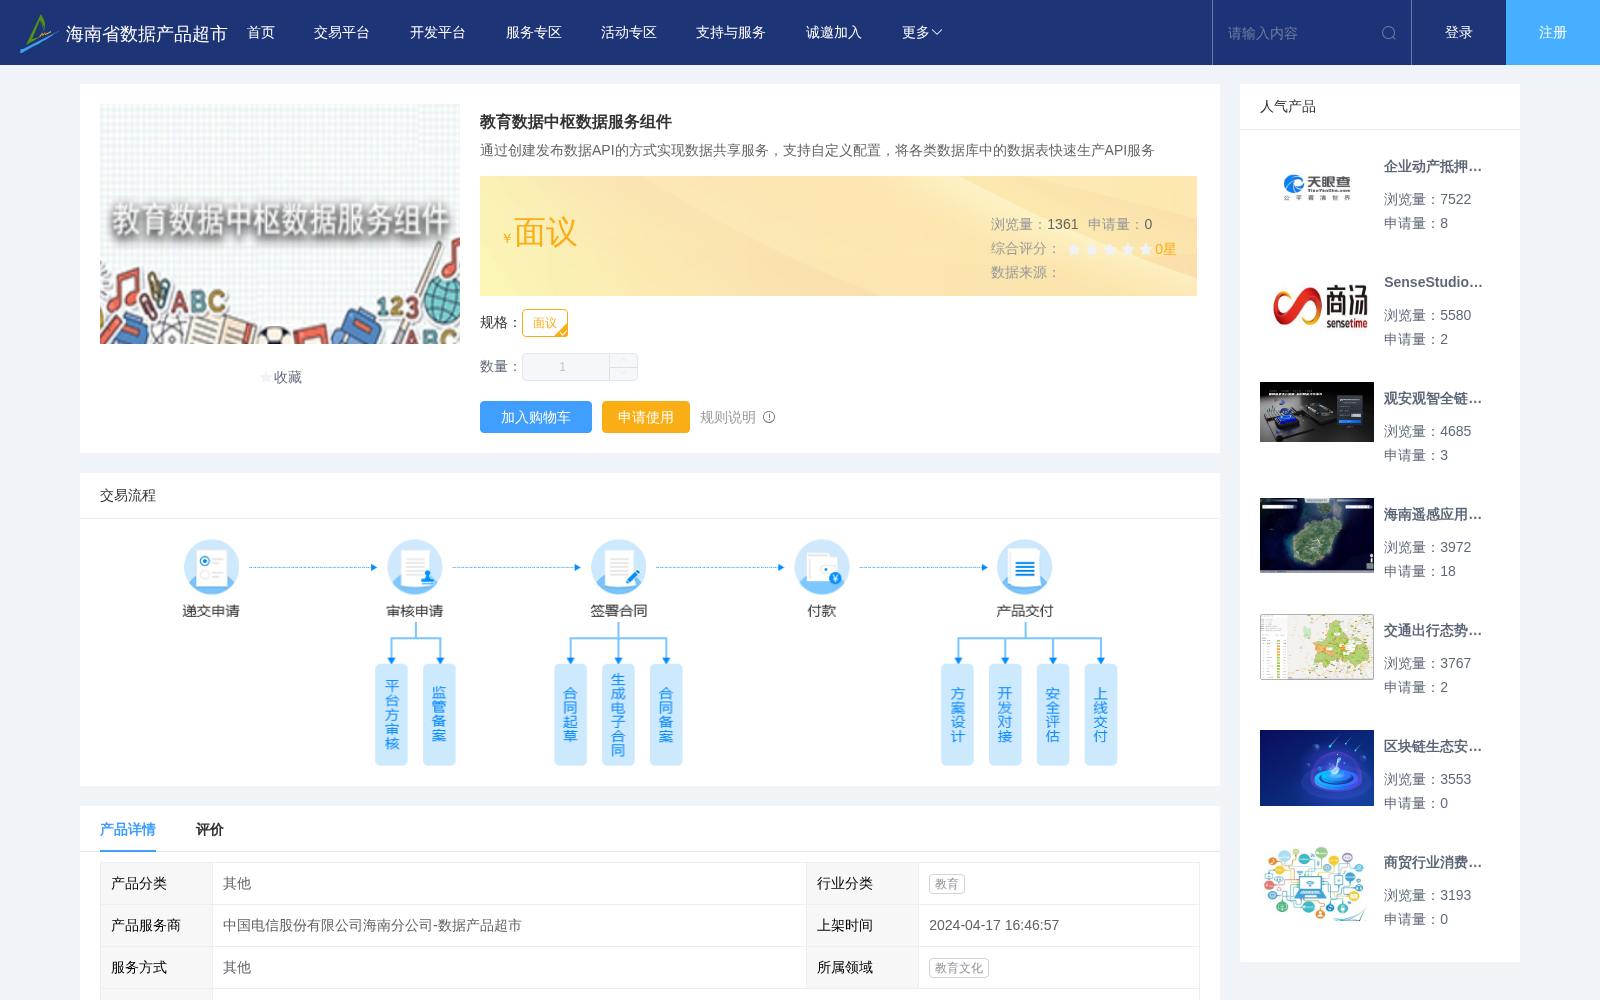Click the 教育文化 domain tag
The width and height of the screenshot is (1600, 1000).
coord(959,968)
